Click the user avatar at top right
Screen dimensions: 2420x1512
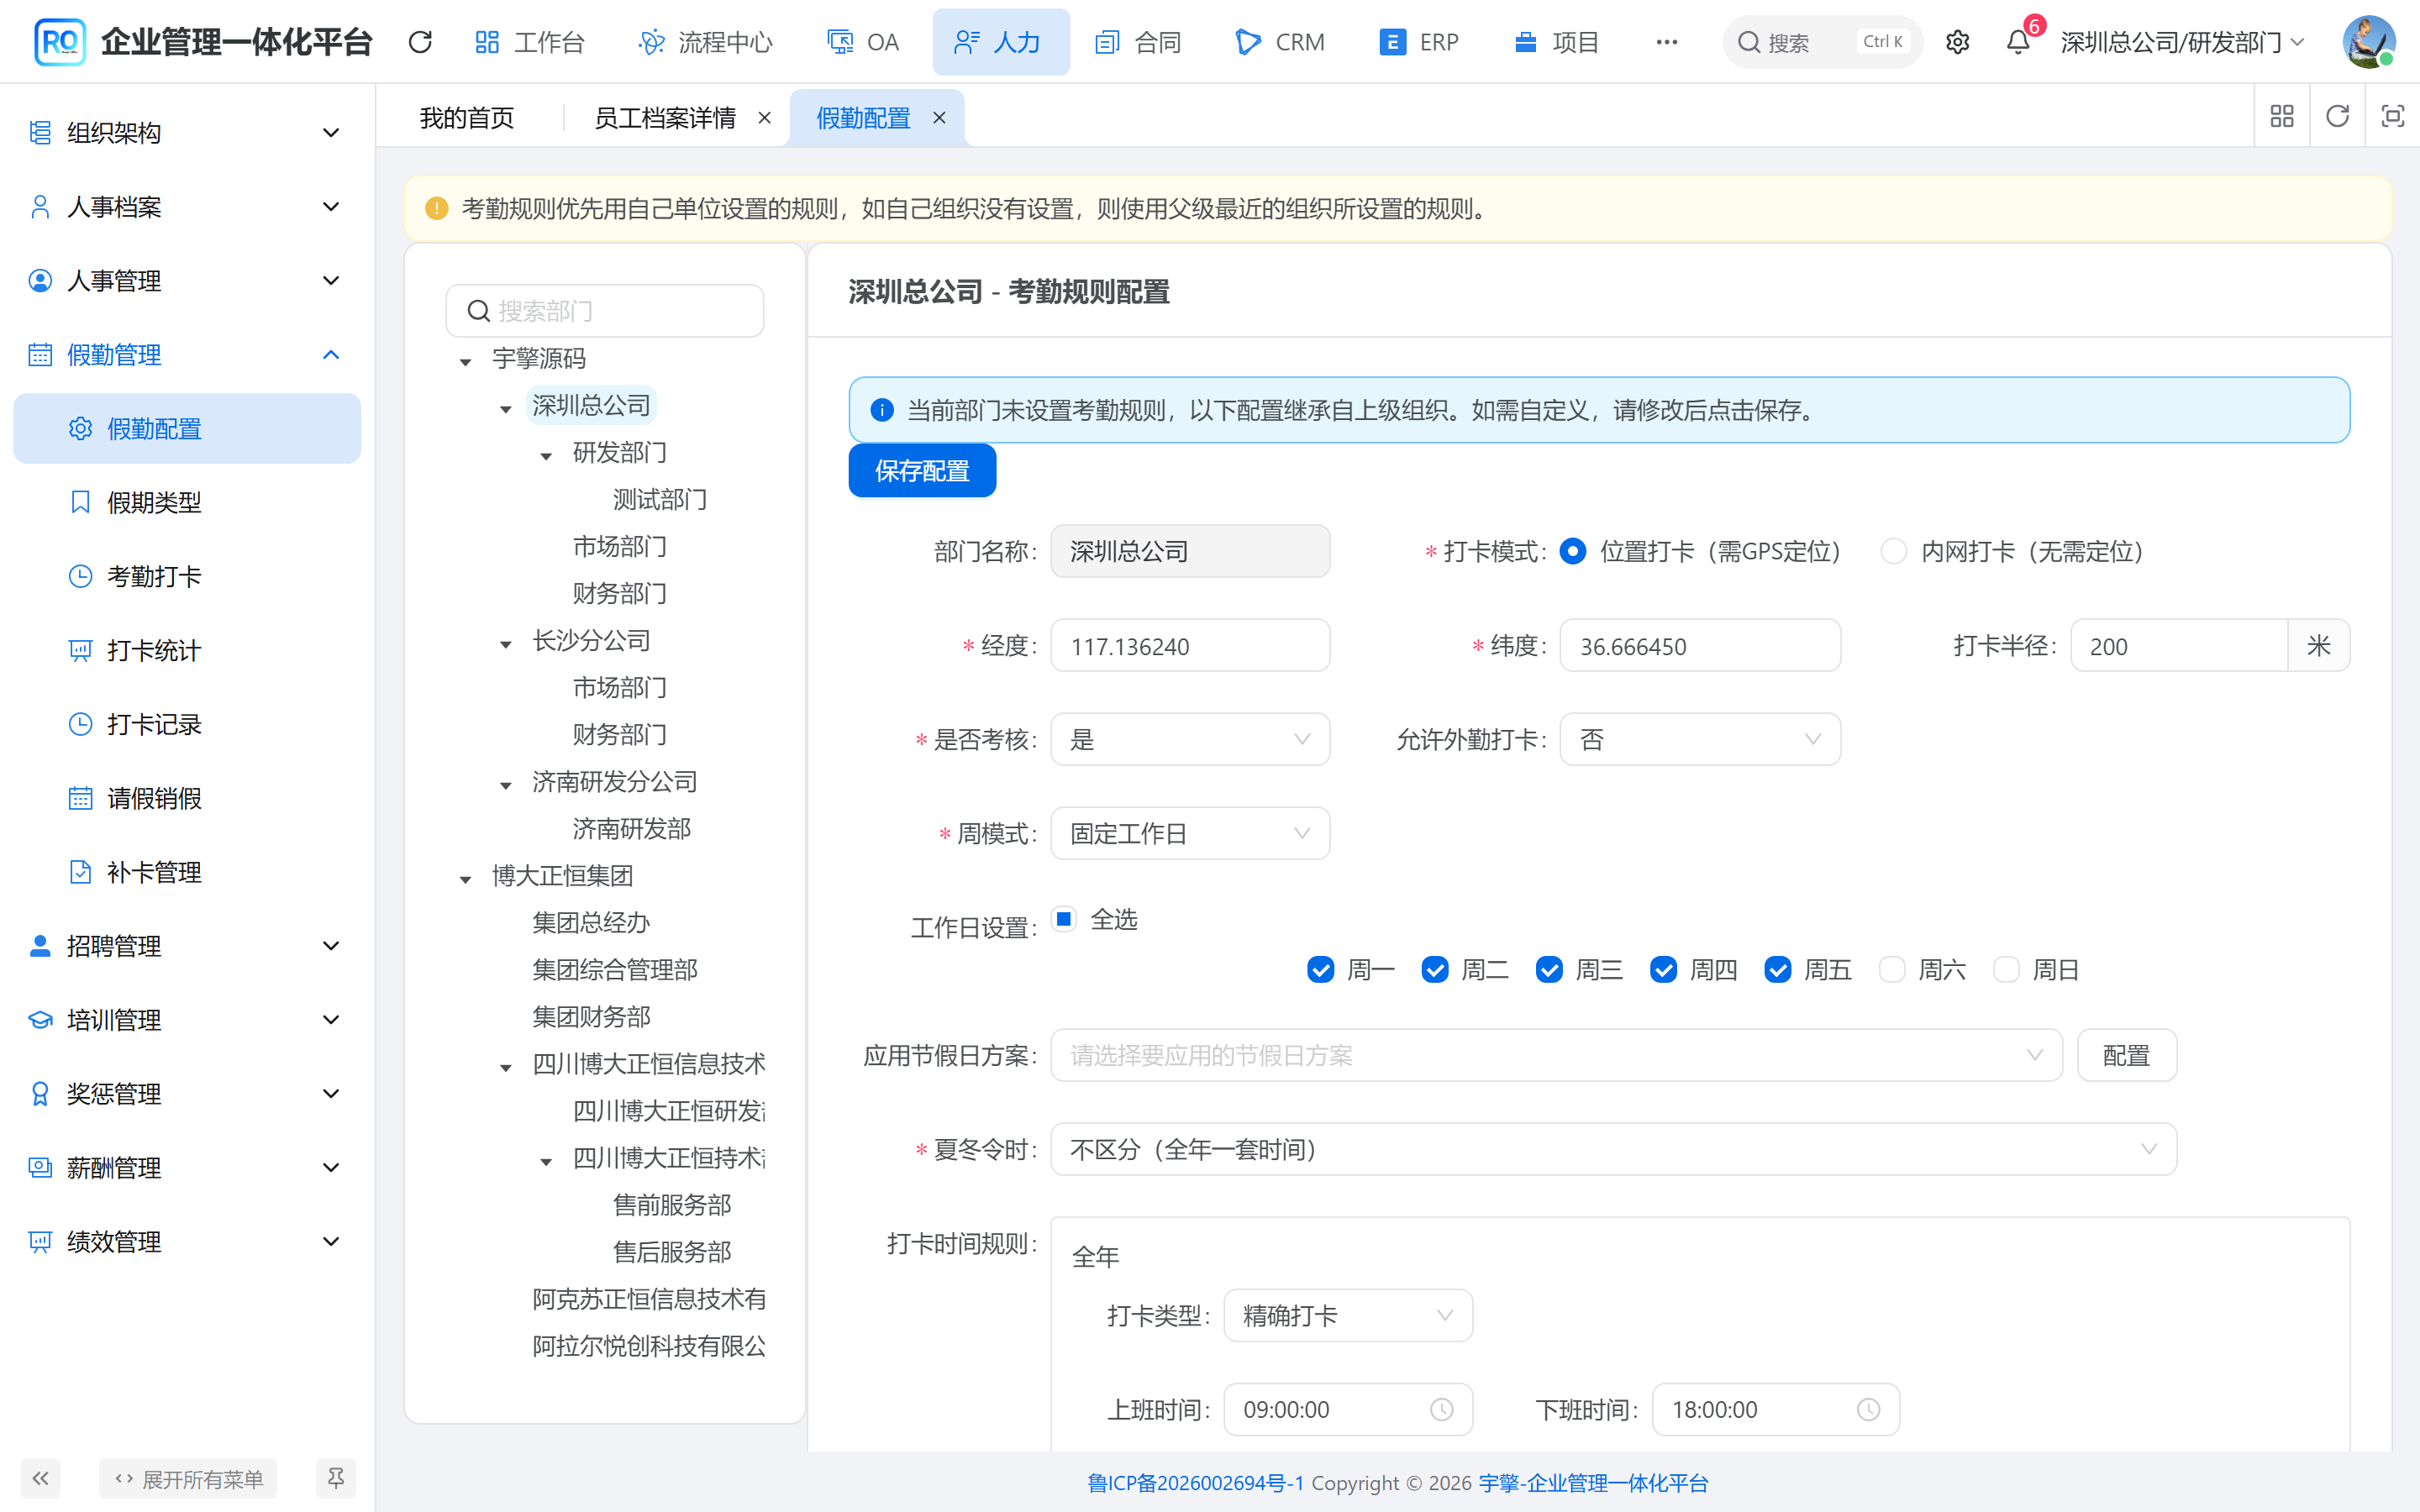[2368, 42]
